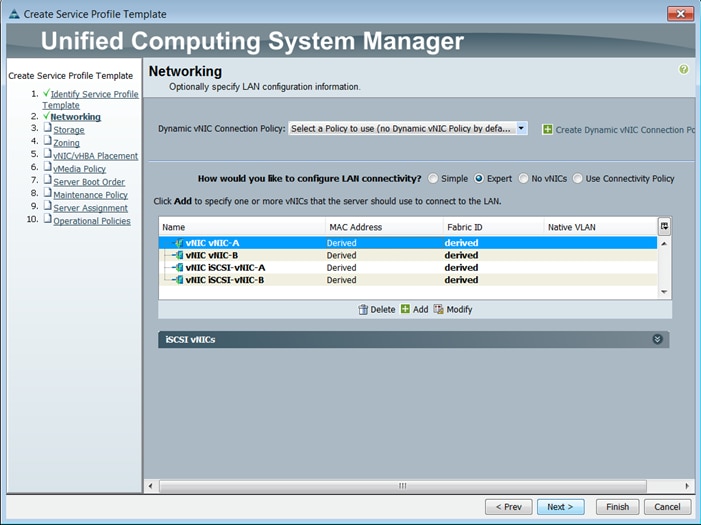Viewport: 701px width, 525px height.
Task: Click the derived Fabric ID of iSCSI-vNIC-B
Action: 461,280
